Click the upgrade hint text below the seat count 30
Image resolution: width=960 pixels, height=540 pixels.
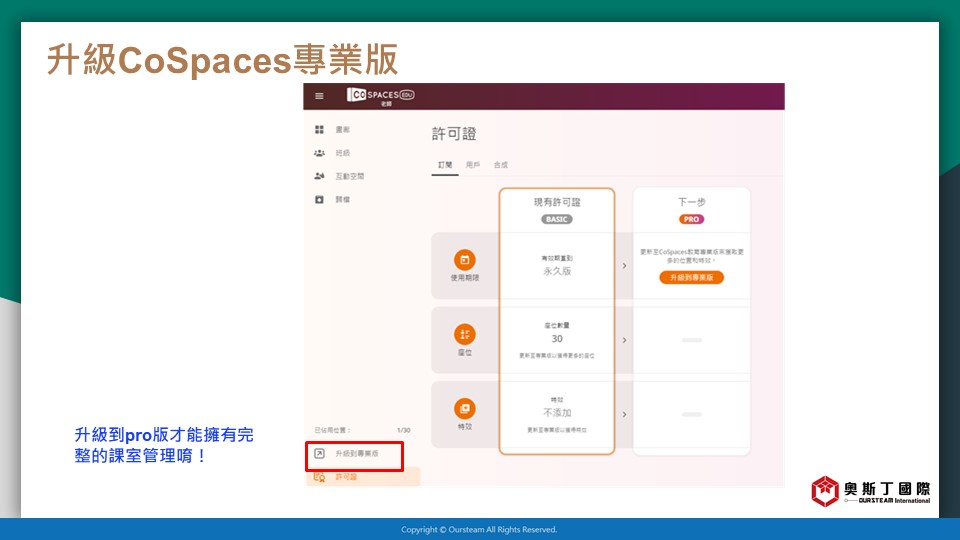557,356
